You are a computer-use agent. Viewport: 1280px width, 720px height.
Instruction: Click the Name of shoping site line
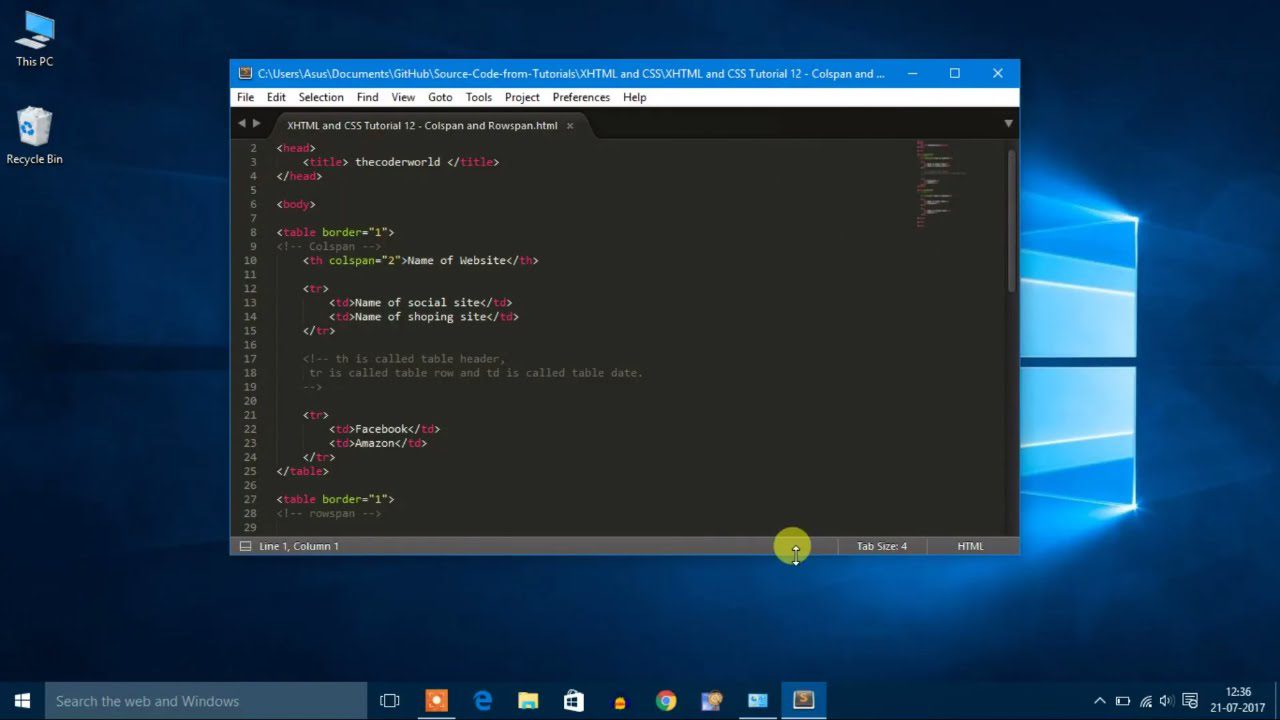coord(424,316)
